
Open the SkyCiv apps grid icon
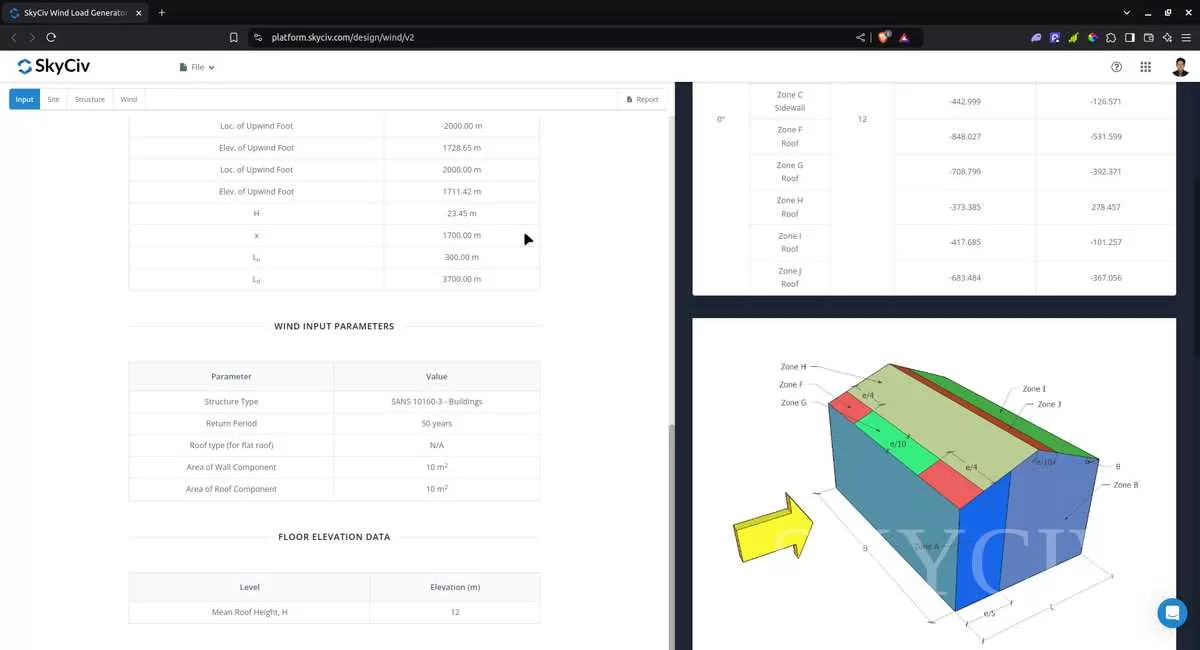pyautogui.click(x=1146, y=67)
